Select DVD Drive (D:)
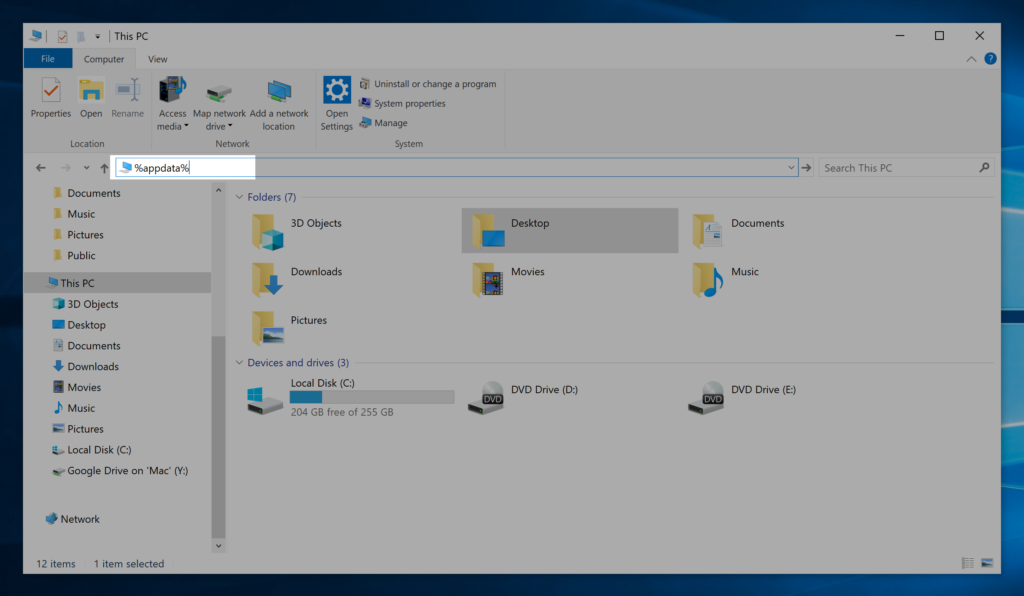This screenshot has width=1024, height=596. tap(524, 397)
